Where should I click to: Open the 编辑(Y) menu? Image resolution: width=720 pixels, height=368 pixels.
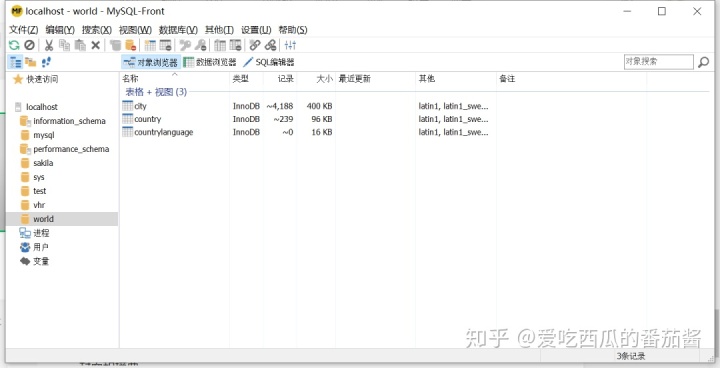pos(60,30)
